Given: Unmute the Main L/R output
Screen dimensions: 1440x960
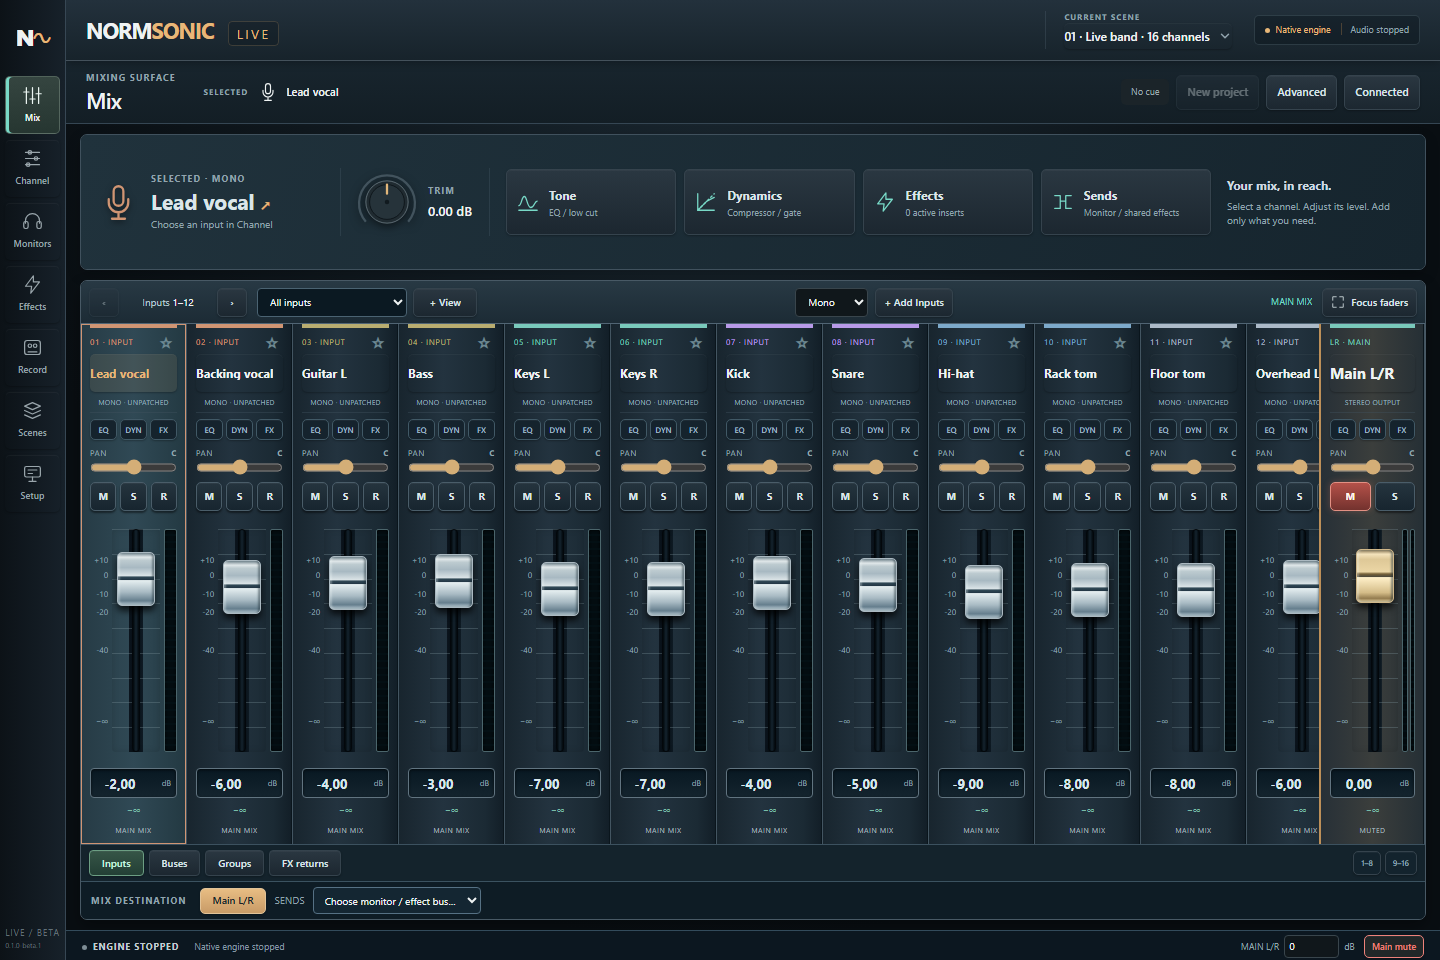Looking at the screenshot, I should 1350,497.
